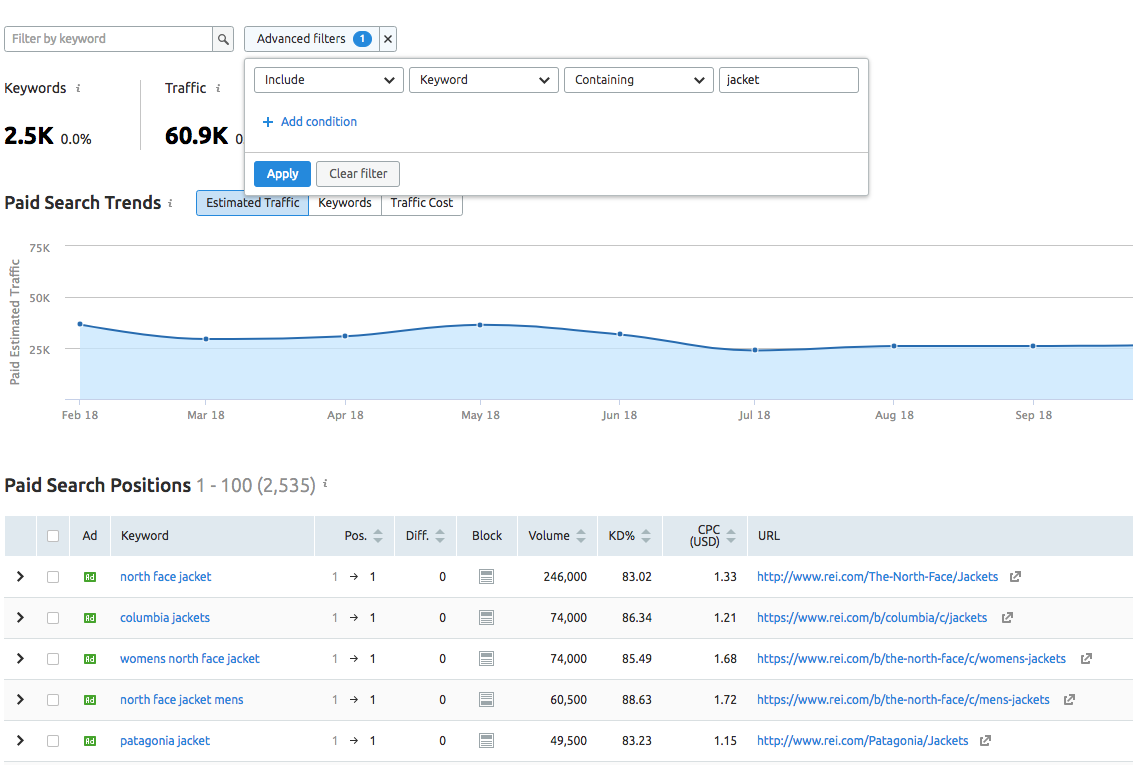The image size is (1133, 765).
Task: Click the block icon in patagonia jacket row
Action: (486, 740)
